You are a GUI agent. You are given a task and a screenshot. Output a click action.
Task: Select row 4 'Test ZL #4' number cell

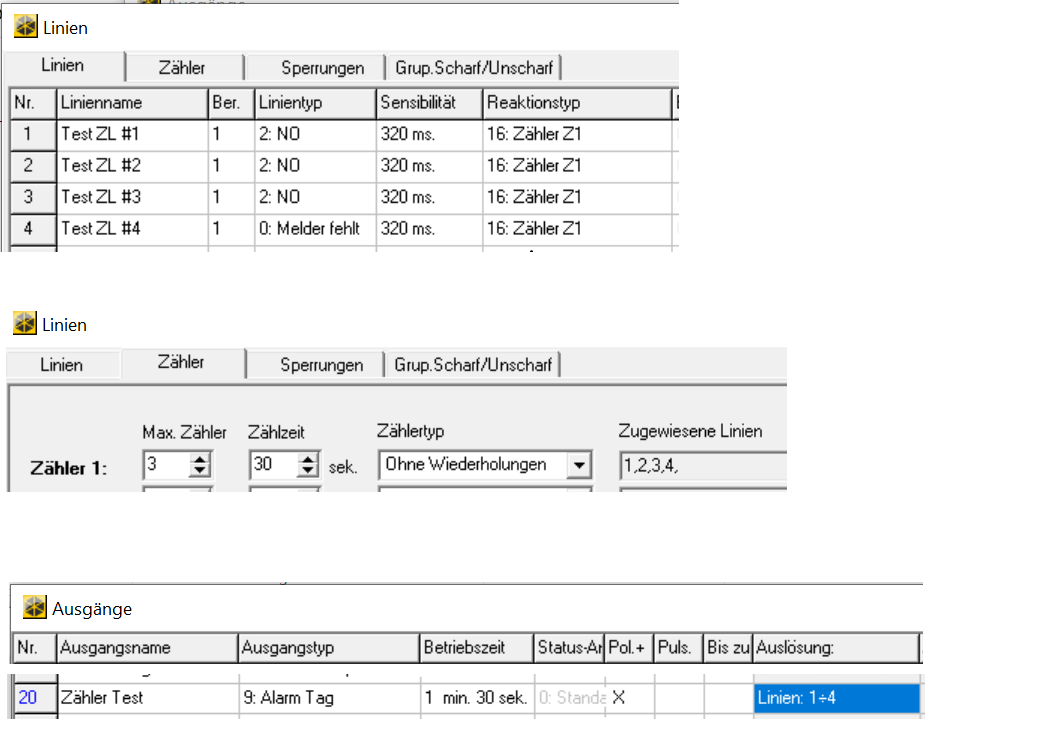click(x=29, y=229)
